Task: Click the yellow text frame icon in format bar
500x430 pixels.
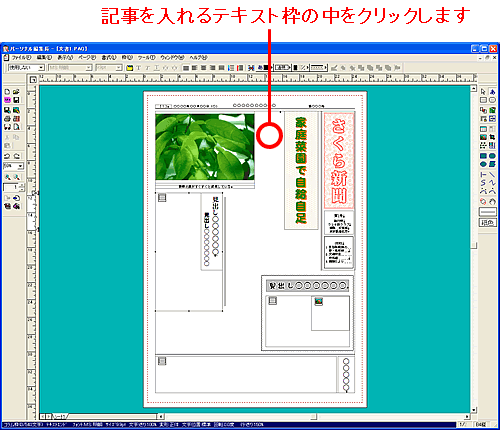Action: point(130,68)
